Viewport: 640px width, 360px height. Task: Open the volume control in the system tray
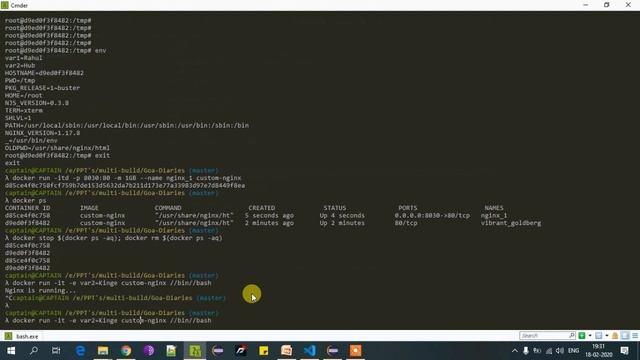click(x=560, y=351)
